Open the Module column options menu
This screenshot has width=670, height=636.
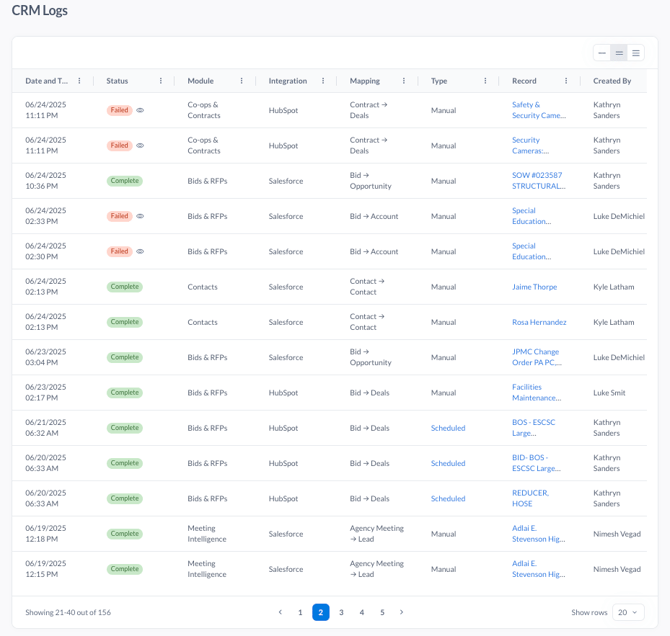tap(241, 81)
